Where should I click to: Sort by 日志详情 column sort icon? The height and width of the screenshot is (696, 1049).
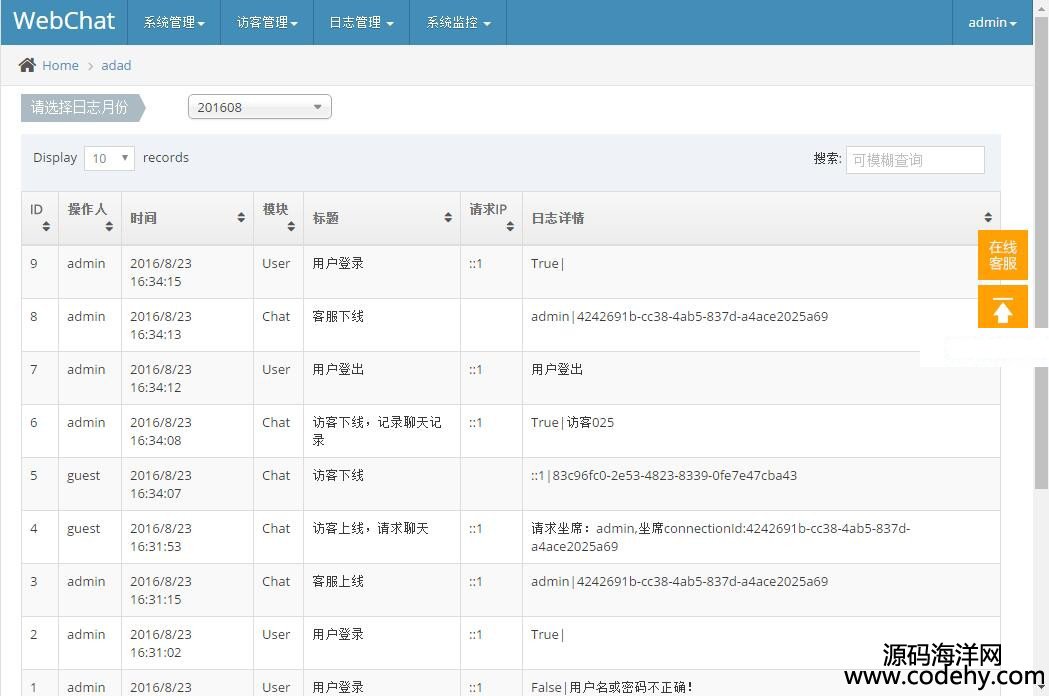tap(988, 218)
